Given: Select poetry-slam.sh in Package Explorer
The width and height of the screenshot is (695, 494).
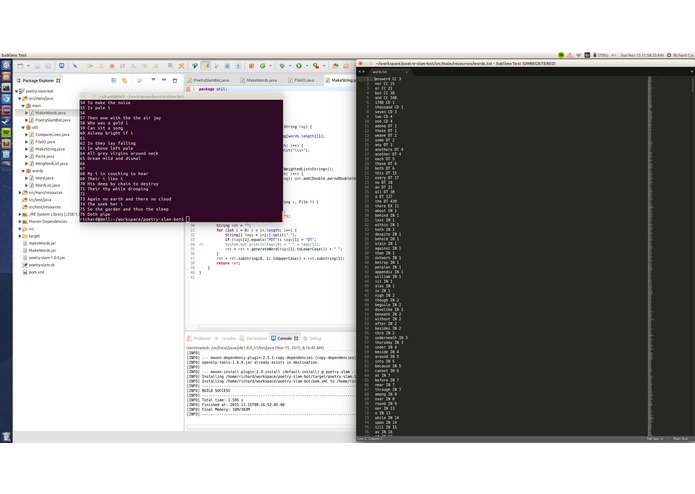Looking at the screenshot, I should point(42,265).
